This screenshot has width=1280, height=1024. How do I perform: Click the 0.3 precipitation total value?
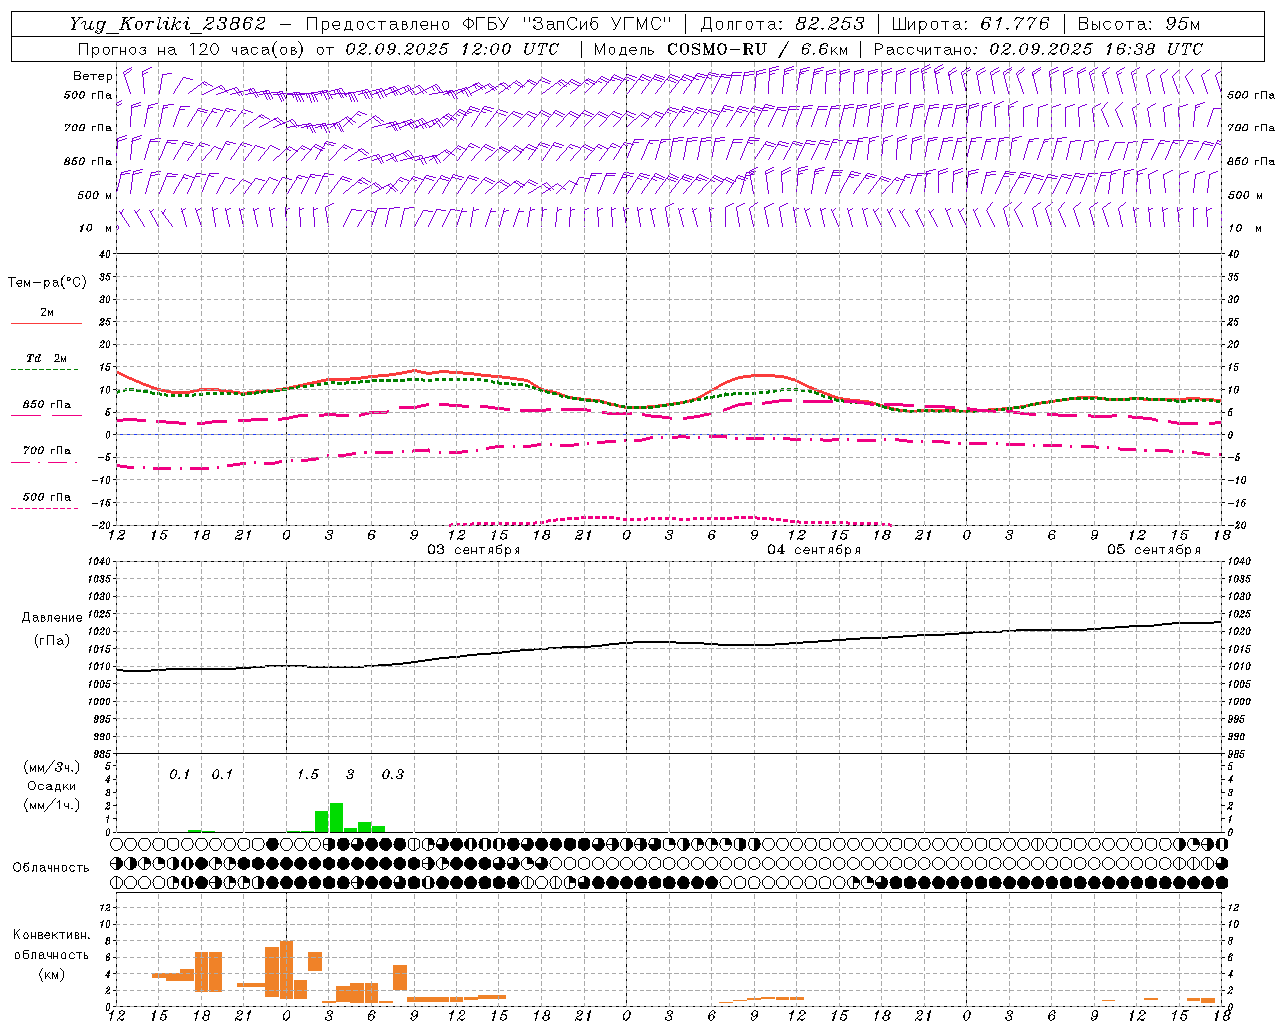point(393,774)
